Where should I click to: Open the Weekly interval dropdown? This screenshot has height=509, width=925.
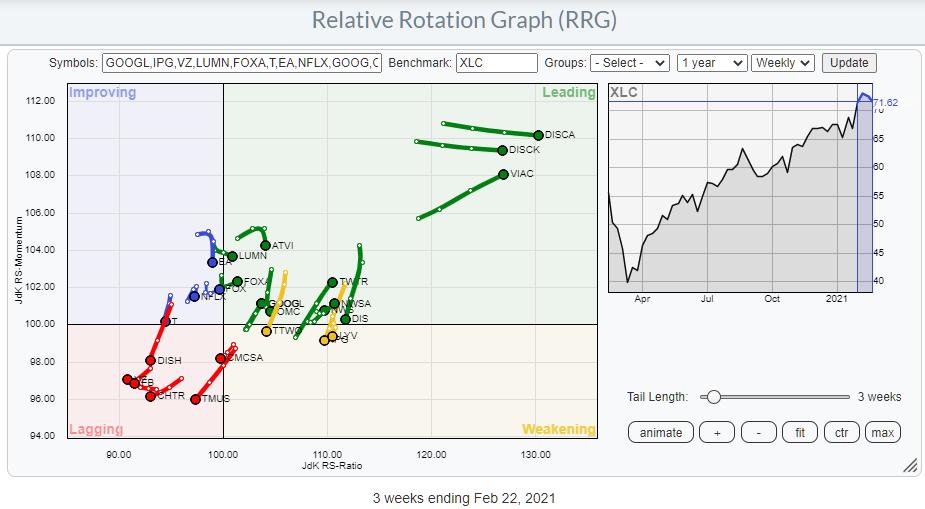[783, 63]
